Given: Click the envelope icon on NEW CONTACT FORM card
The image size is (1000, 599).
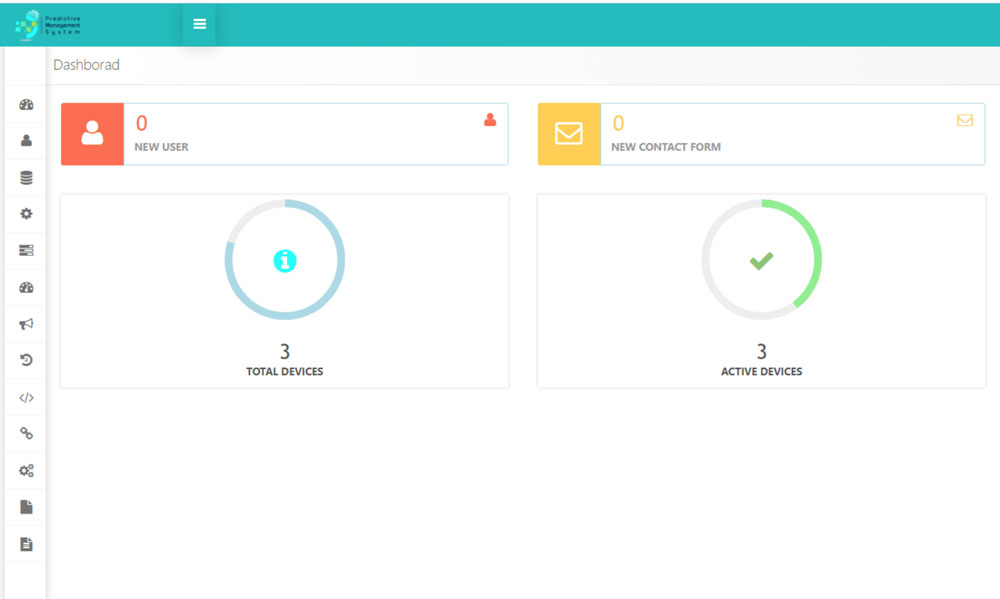Looking at the screenshot, I should pos(965,120).
